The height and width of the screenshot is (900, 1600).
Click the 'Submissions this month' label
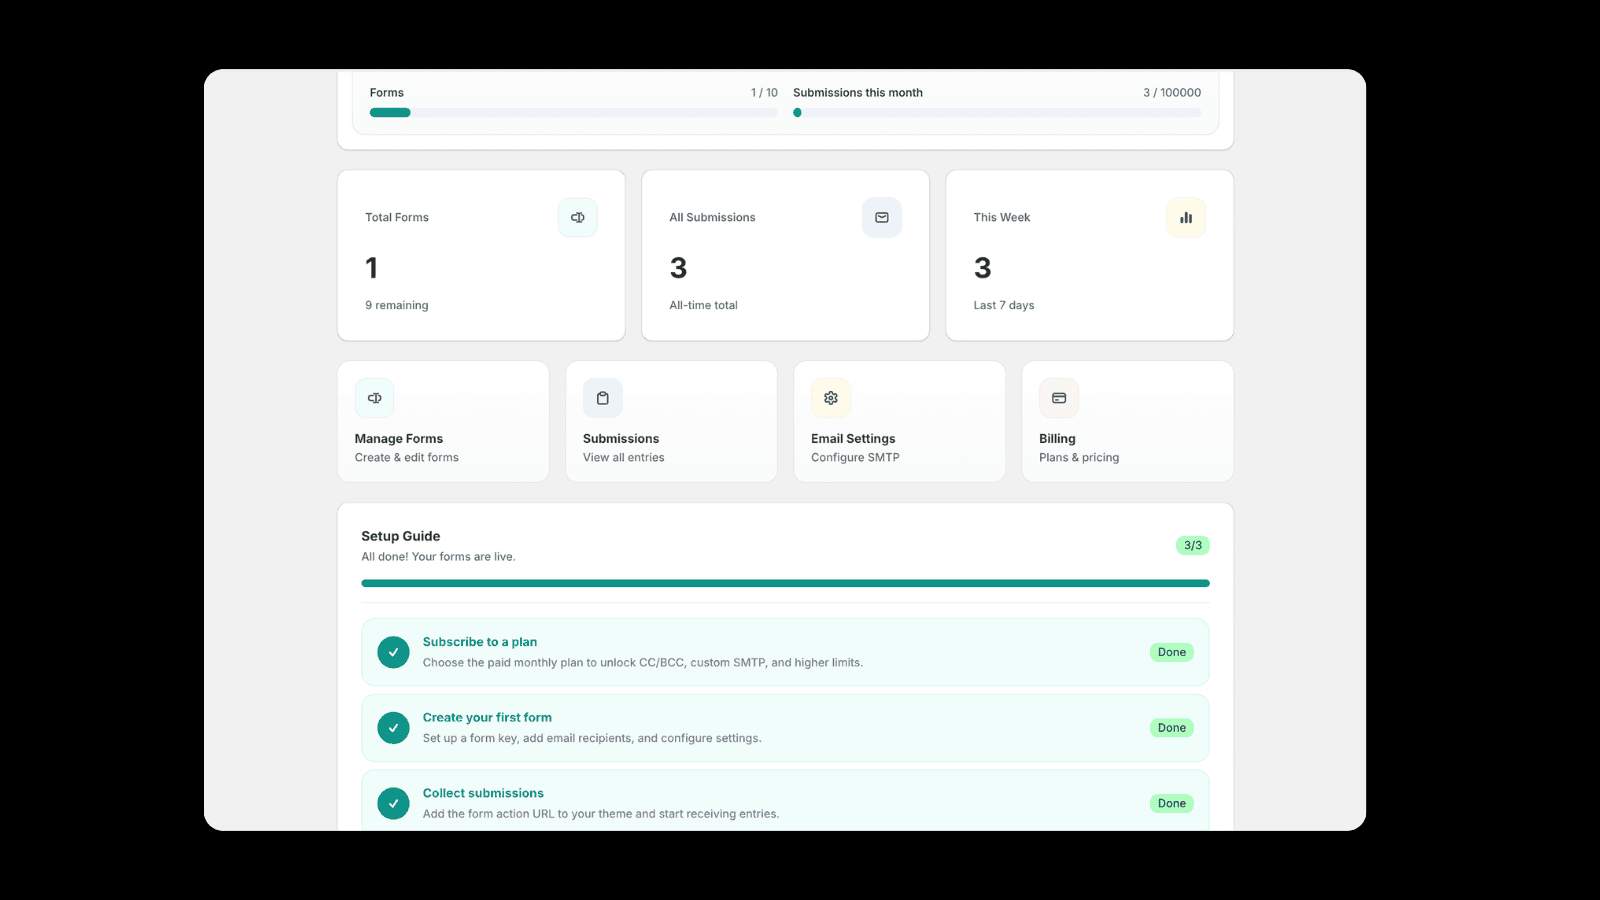coord(858,93)
